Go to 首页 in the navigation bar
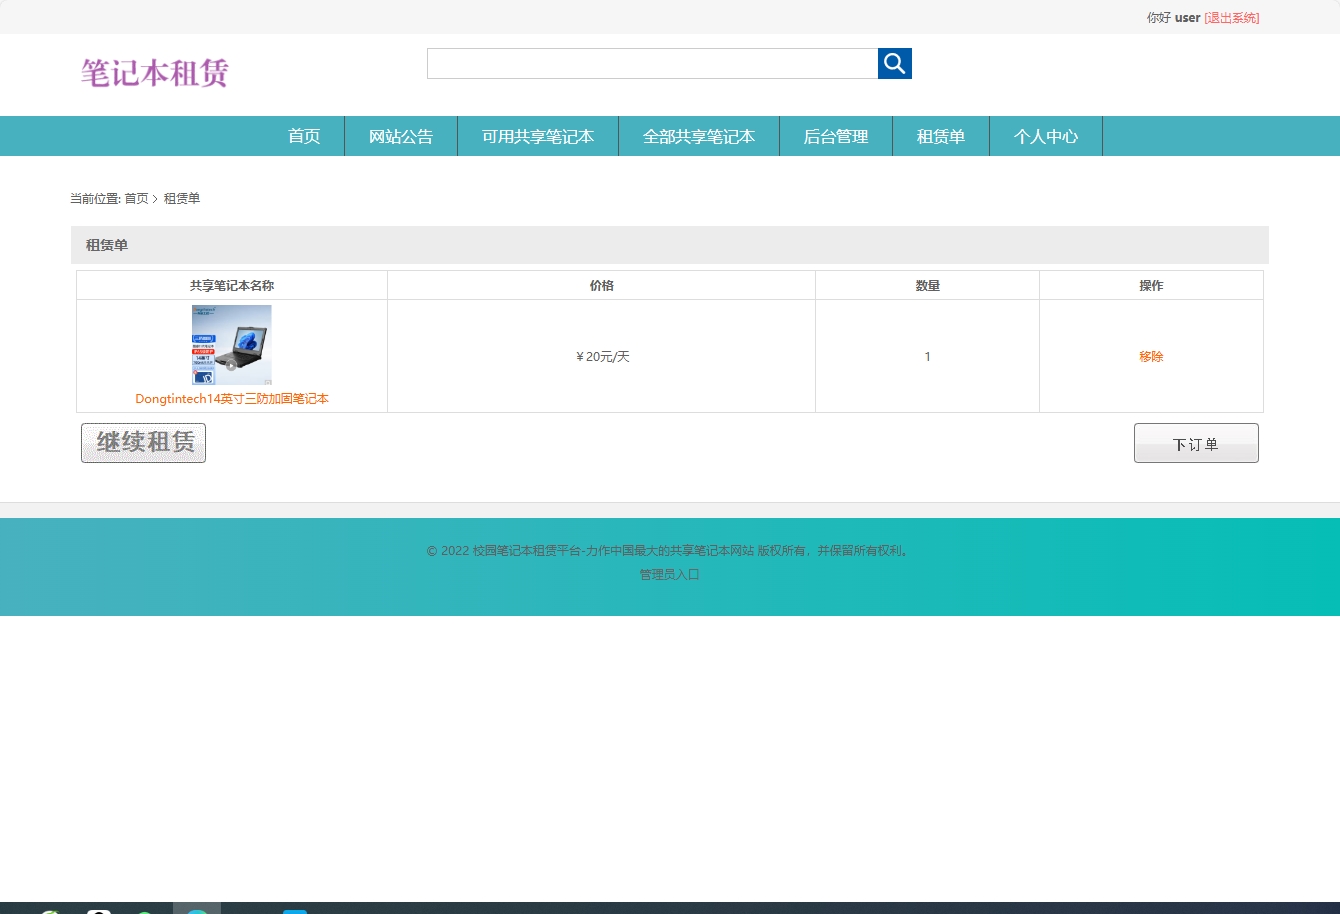The image size is (1340, 914). [x=304, y=136]
